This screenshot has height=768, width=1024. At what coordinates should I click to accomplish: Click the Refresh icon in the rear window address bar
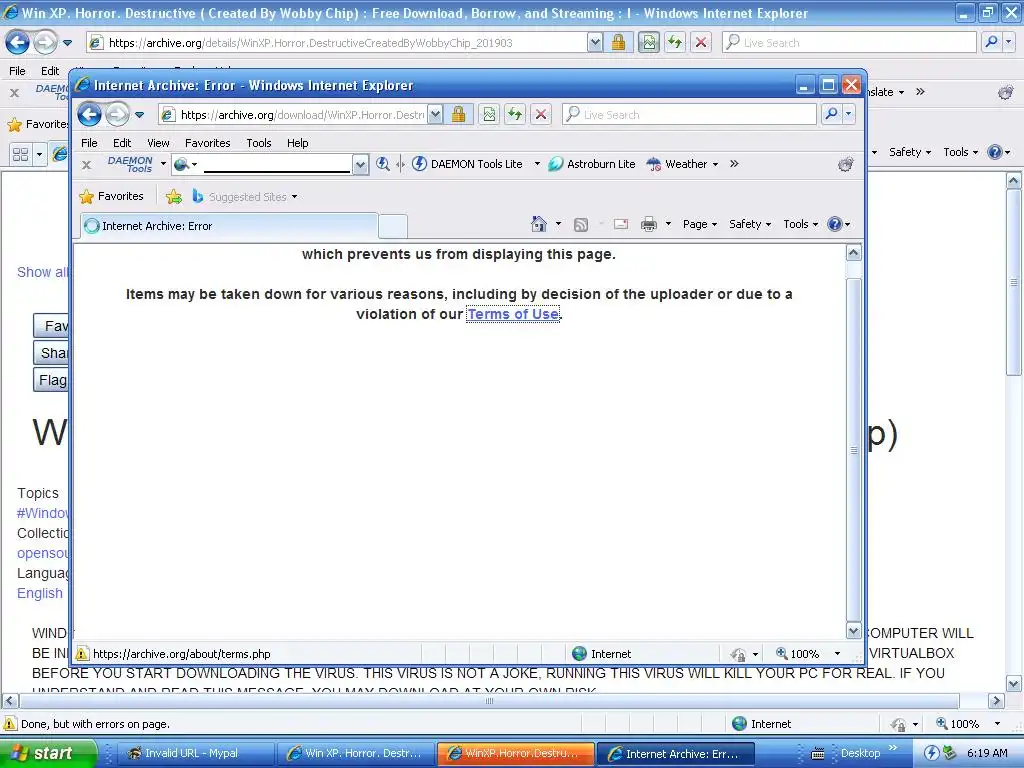click(x=675, y=42)
